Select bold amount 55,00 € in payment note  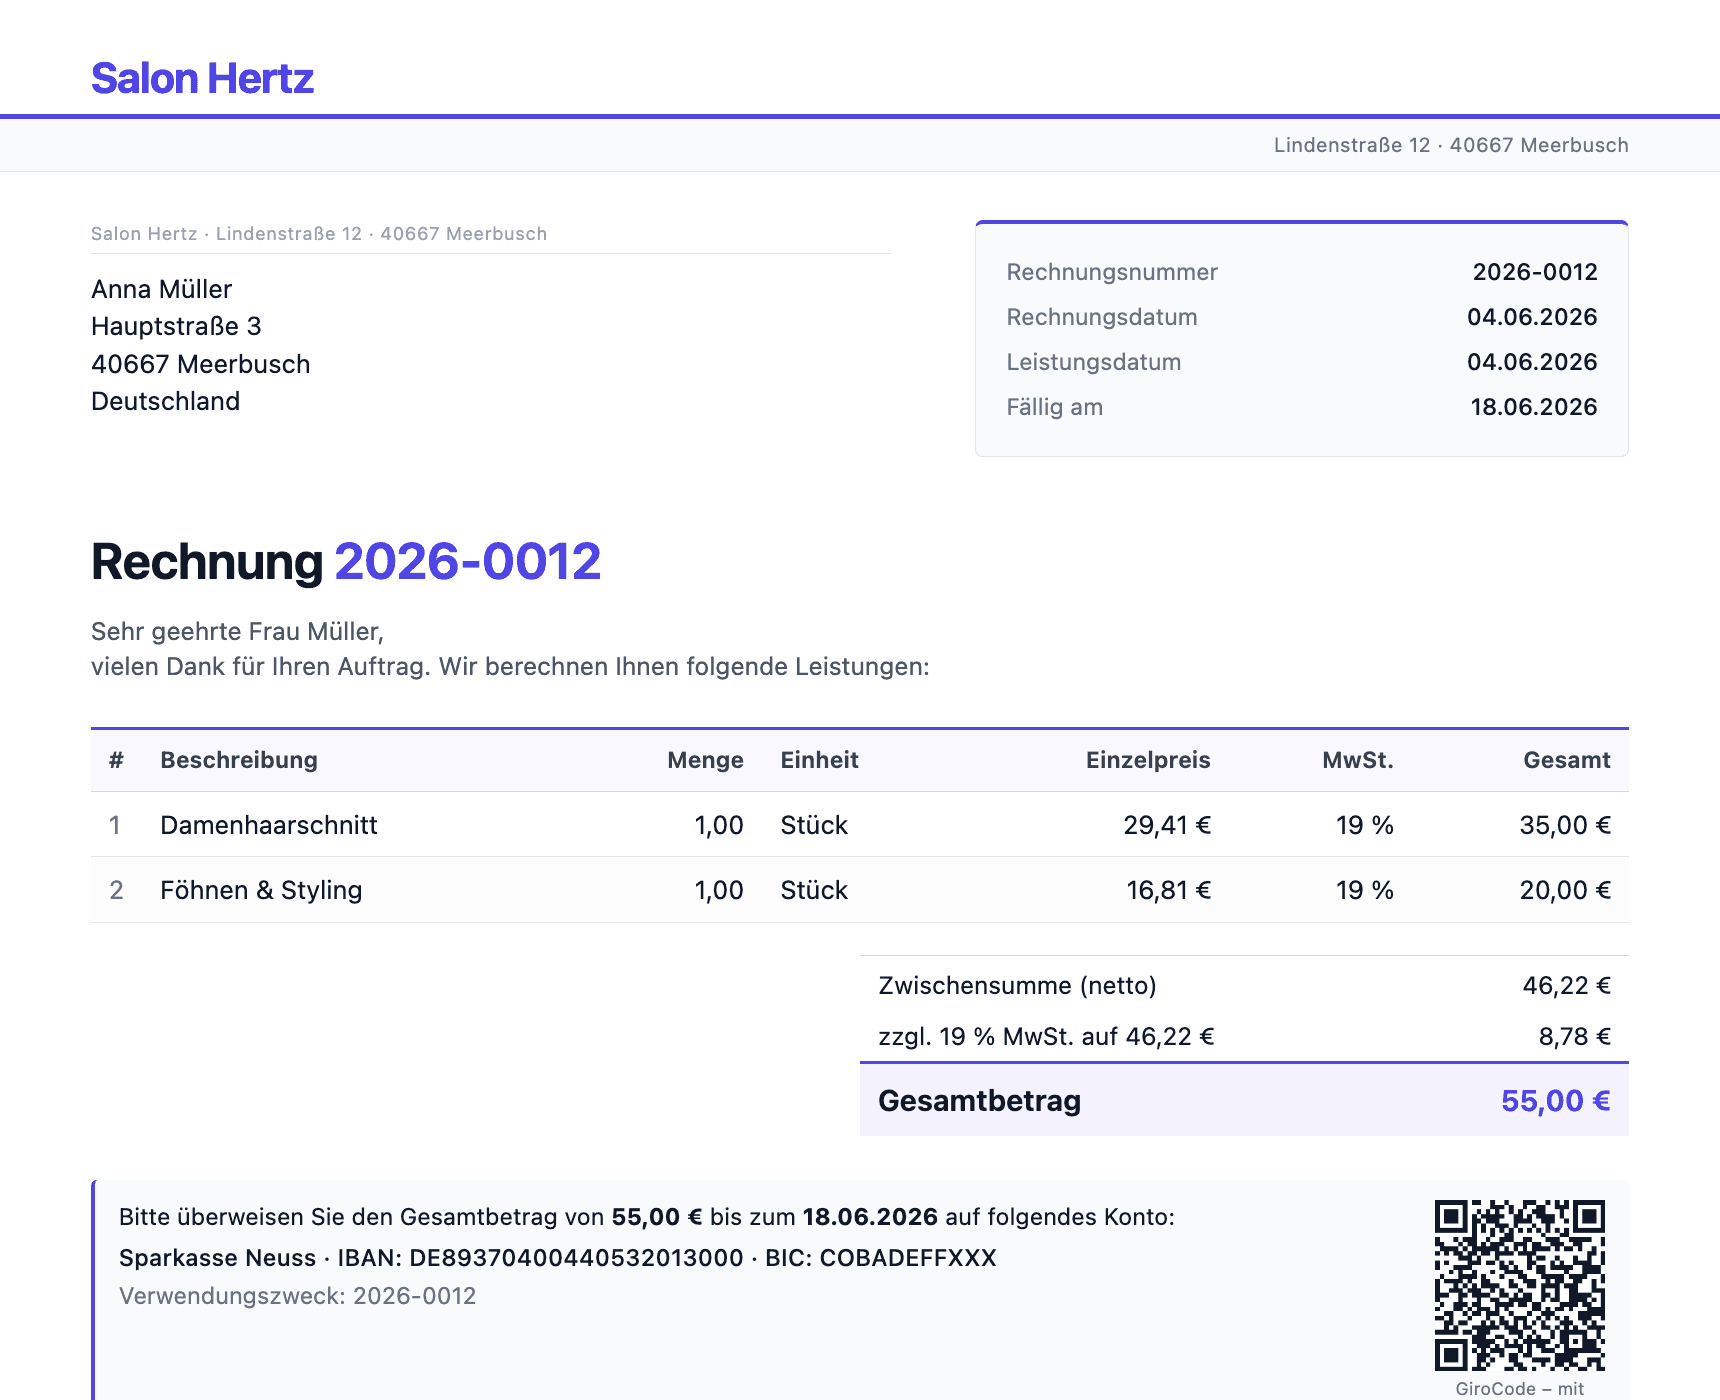(657, 1217)
